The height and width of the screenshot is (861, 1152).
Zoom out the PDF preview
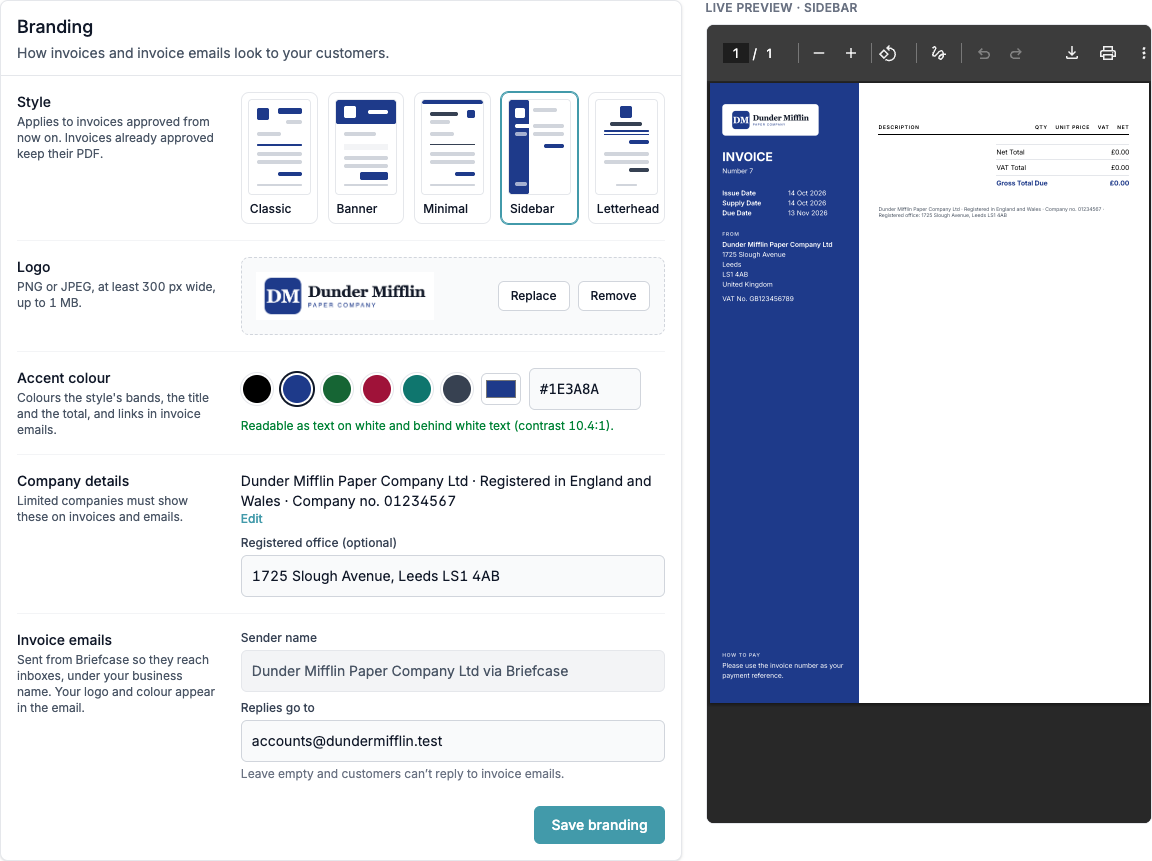[818, 54]
